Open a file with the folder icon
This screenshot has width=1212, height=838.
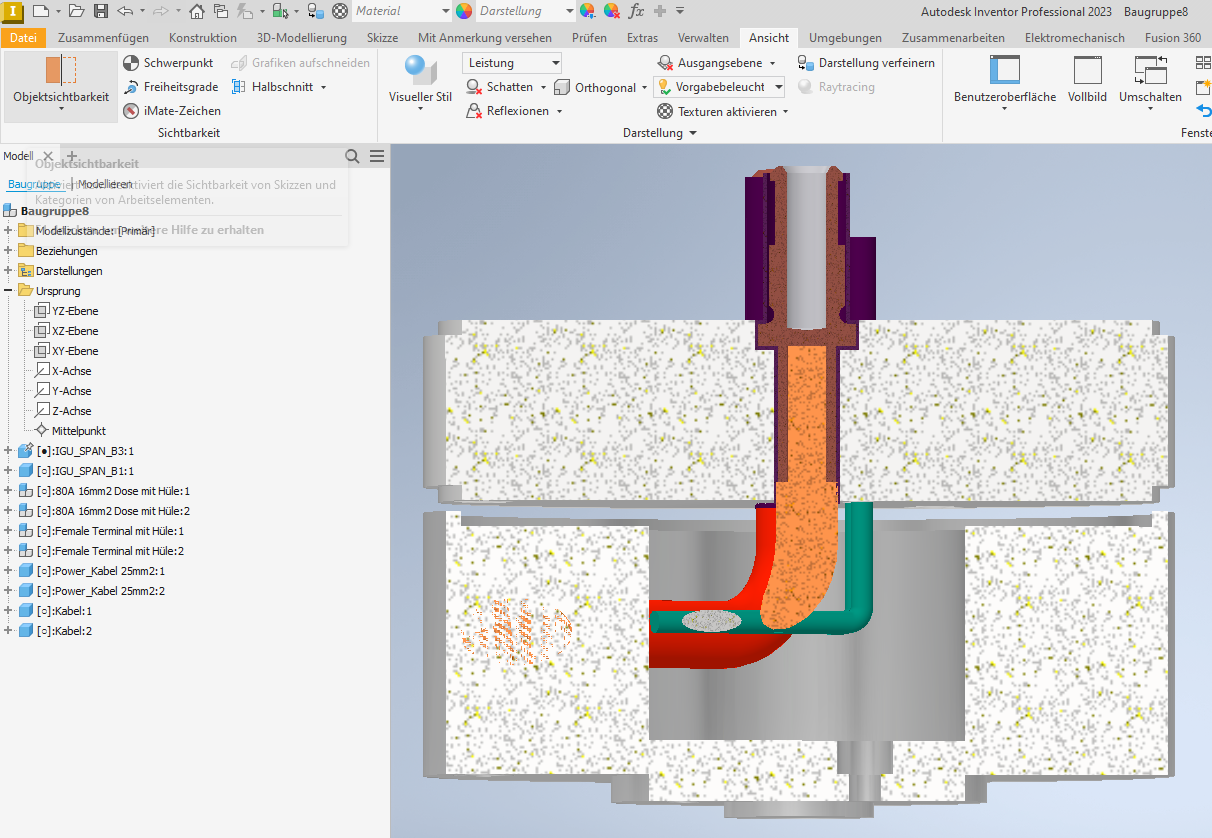point(77,11)
